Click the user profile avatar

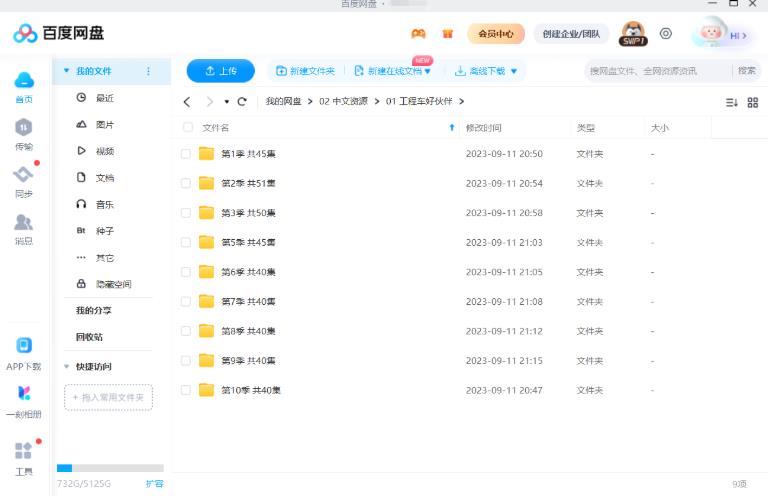click(711, 32)
